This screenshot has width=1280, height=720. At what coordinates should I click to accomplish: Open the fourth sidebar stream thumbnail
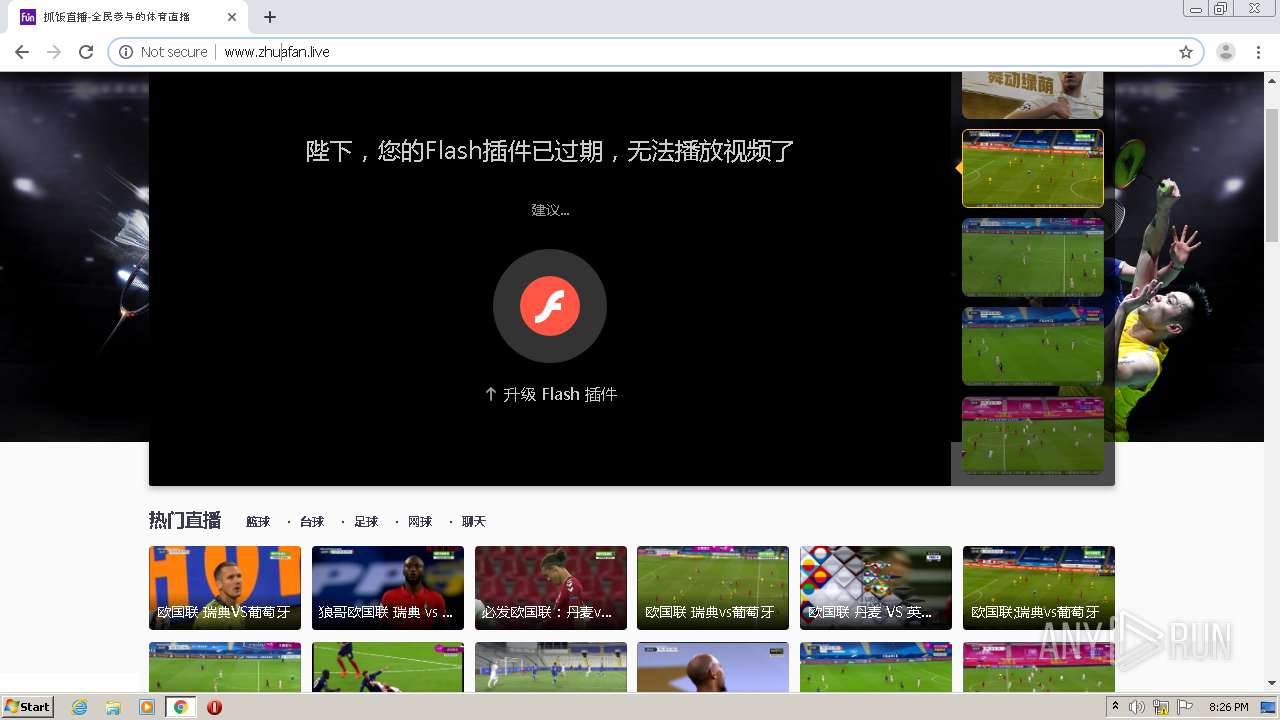pyautogui.click(x=1033, y=346)
